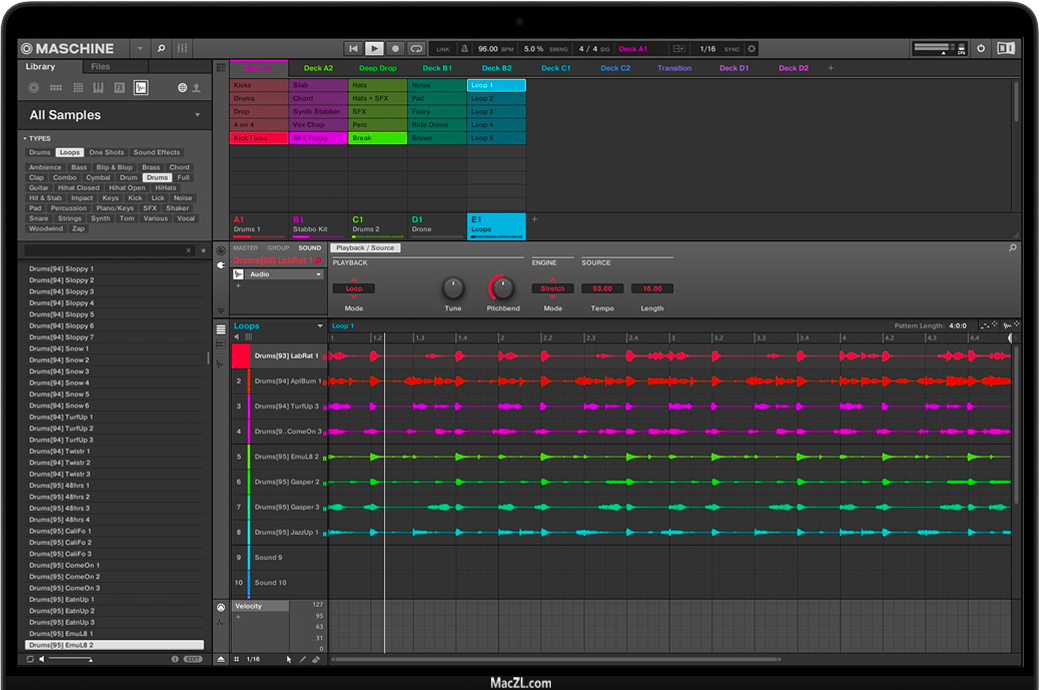
Task: Select the eraser tool below the pattern editor
Action: click(x=316, y=659)
